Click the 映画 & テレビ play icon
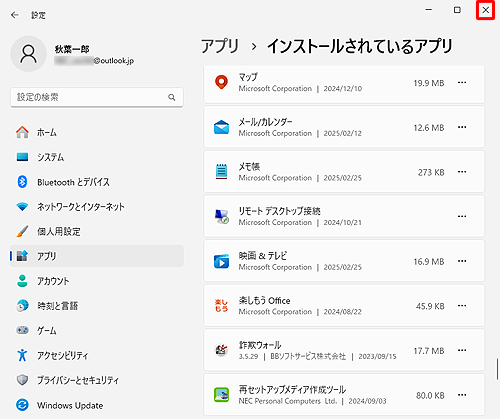 pos(221,261)
